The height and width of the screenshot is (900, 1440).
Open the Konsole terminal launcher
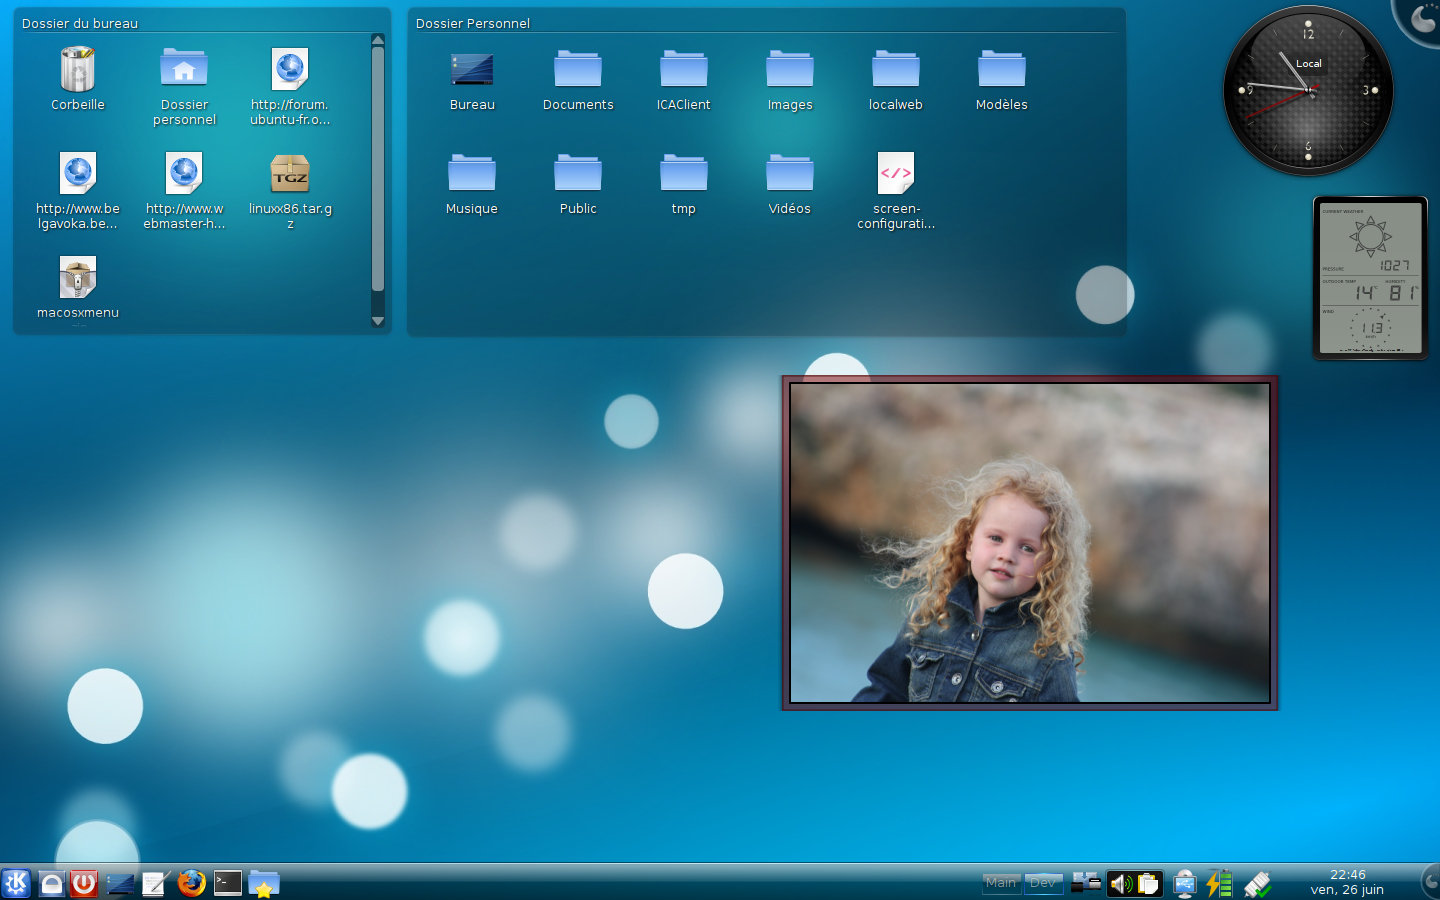point(228,883)
